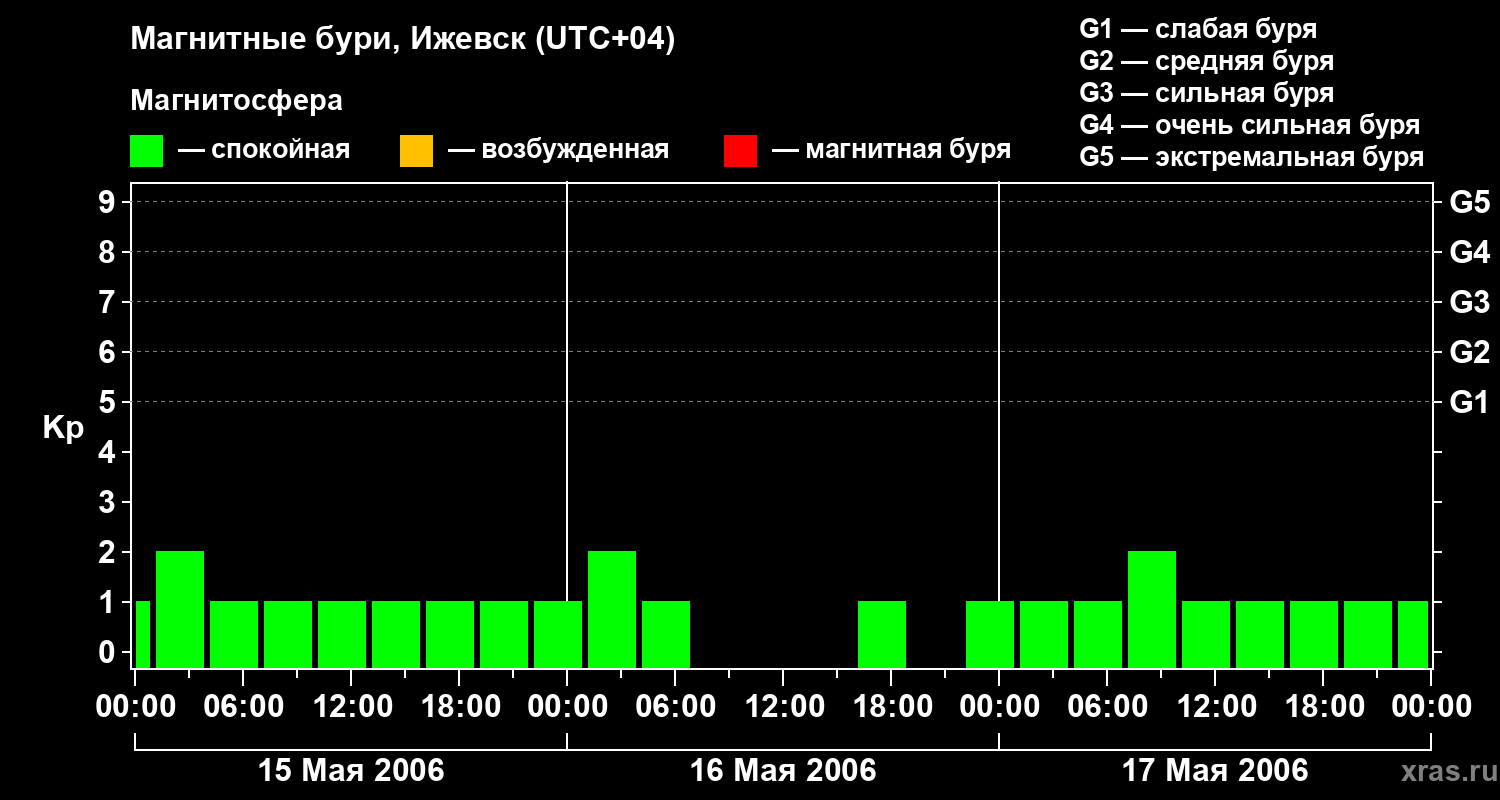1500x800 pixels.
Task: Click the G1 label on the right axis
Action: tap(1469, 402)
